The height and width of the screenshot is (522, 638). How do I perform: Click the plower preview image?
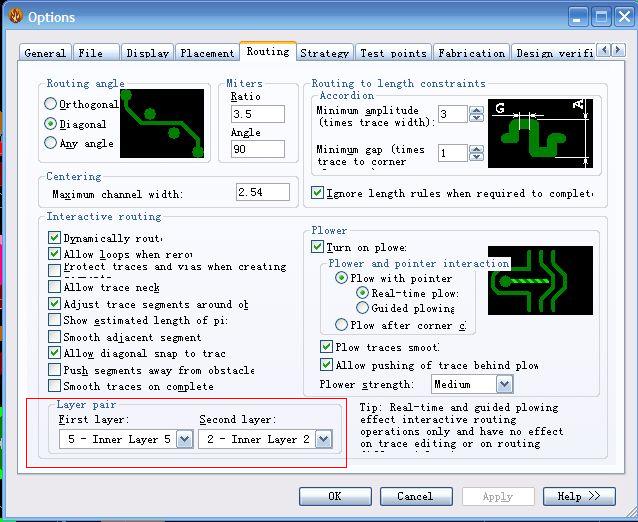coord(540,280)
